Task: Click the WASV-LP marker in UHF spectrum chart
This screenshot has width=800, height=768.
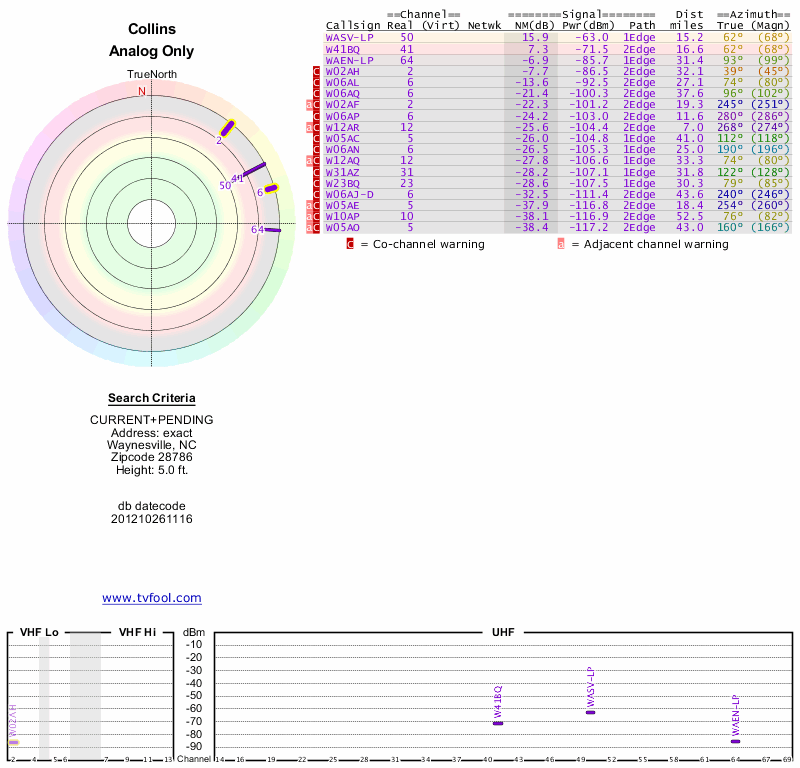Action: [590, 711]
